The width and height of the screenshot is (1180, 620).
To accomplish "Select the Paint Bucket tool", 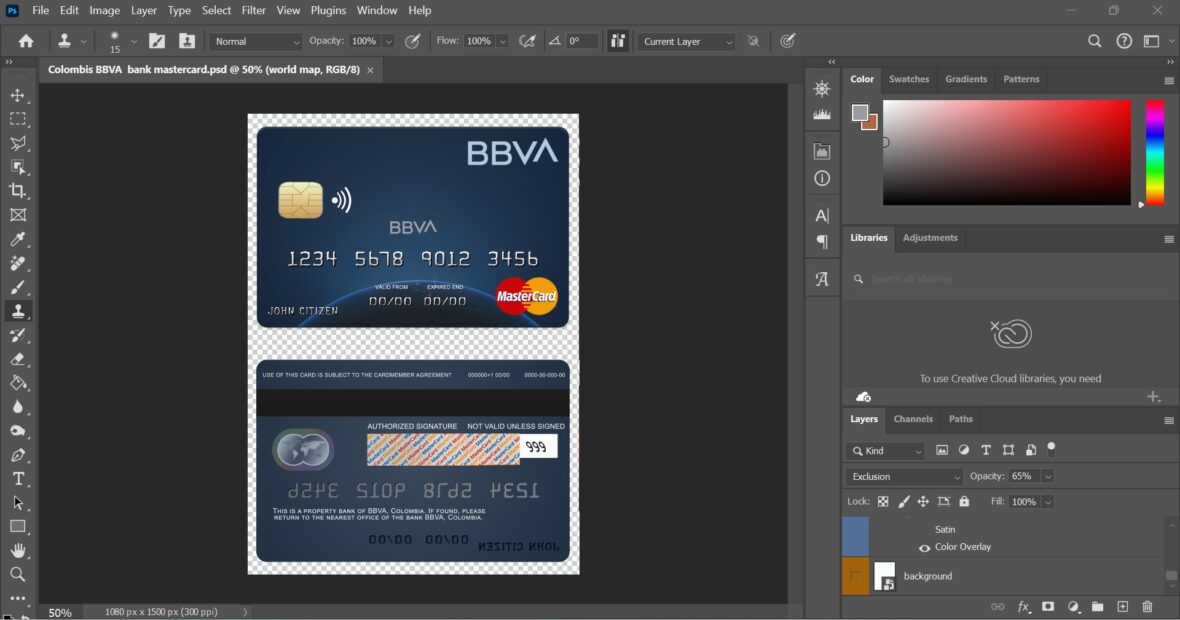I will click(17, 383).
